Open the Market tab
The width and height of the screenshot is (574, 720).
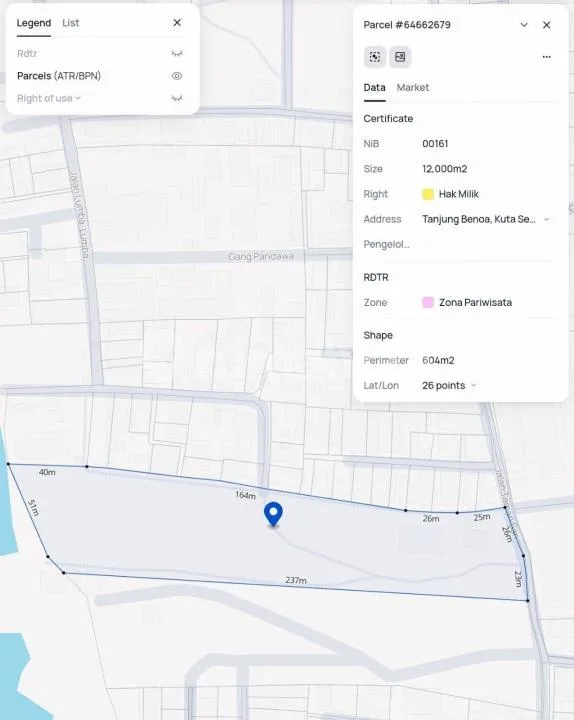click(412, 87)
